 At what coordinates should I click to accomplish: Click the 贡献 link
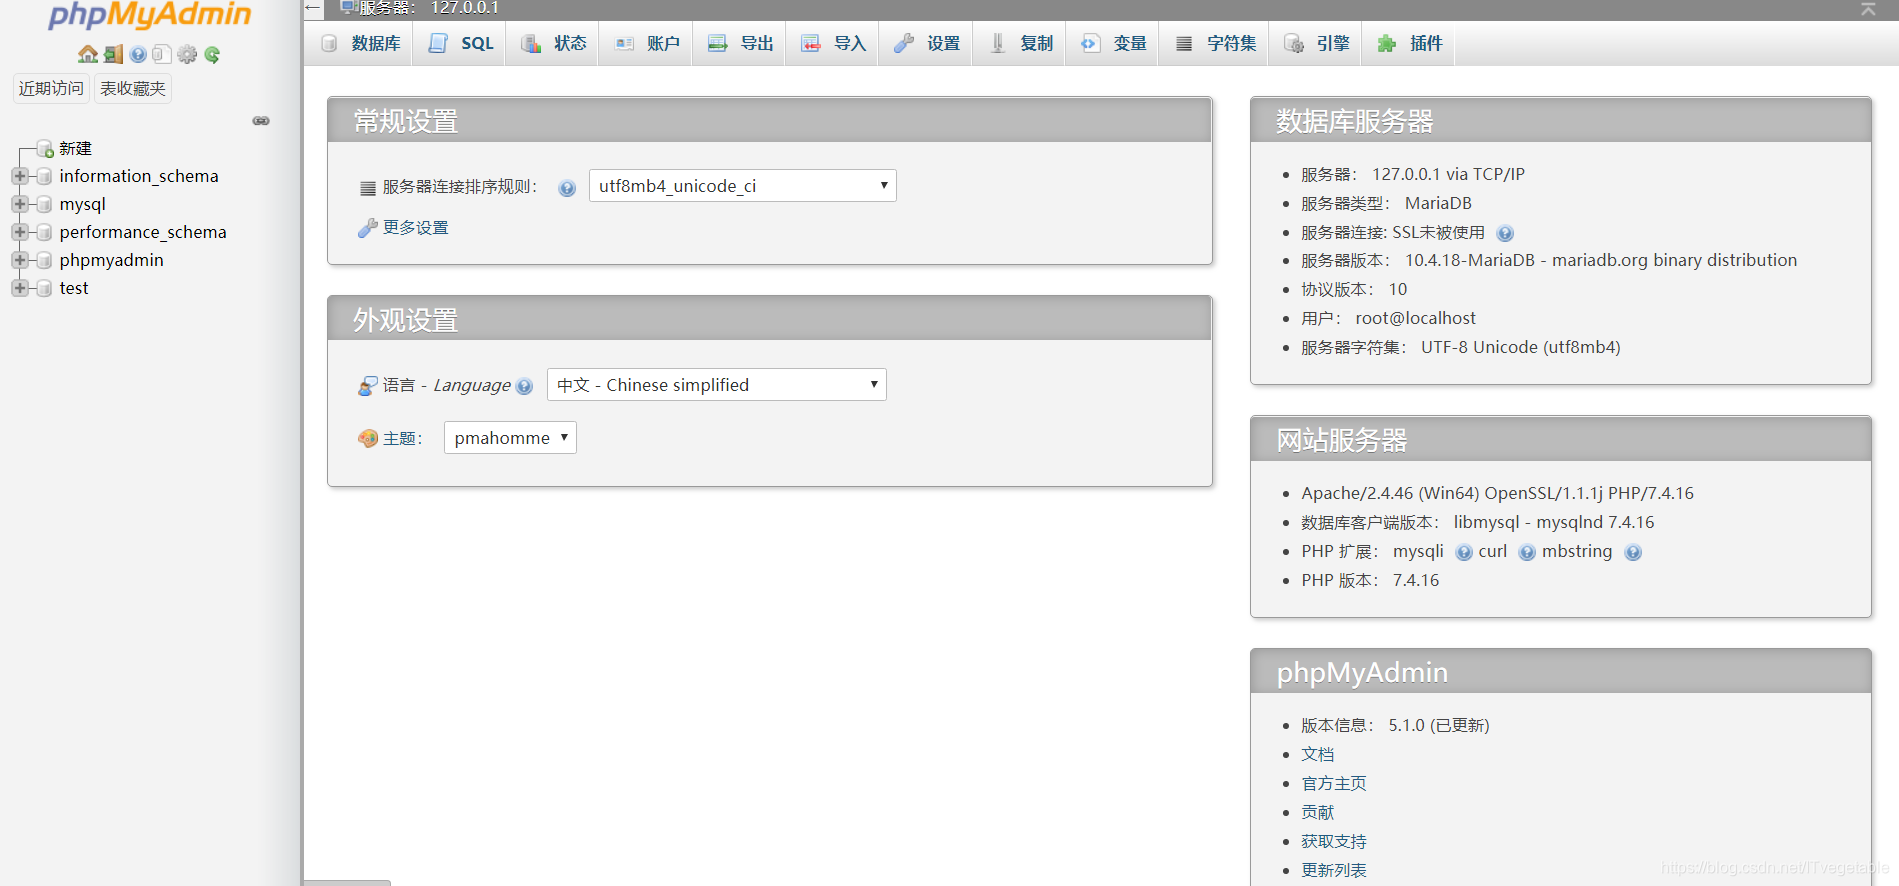point(1317,812)
